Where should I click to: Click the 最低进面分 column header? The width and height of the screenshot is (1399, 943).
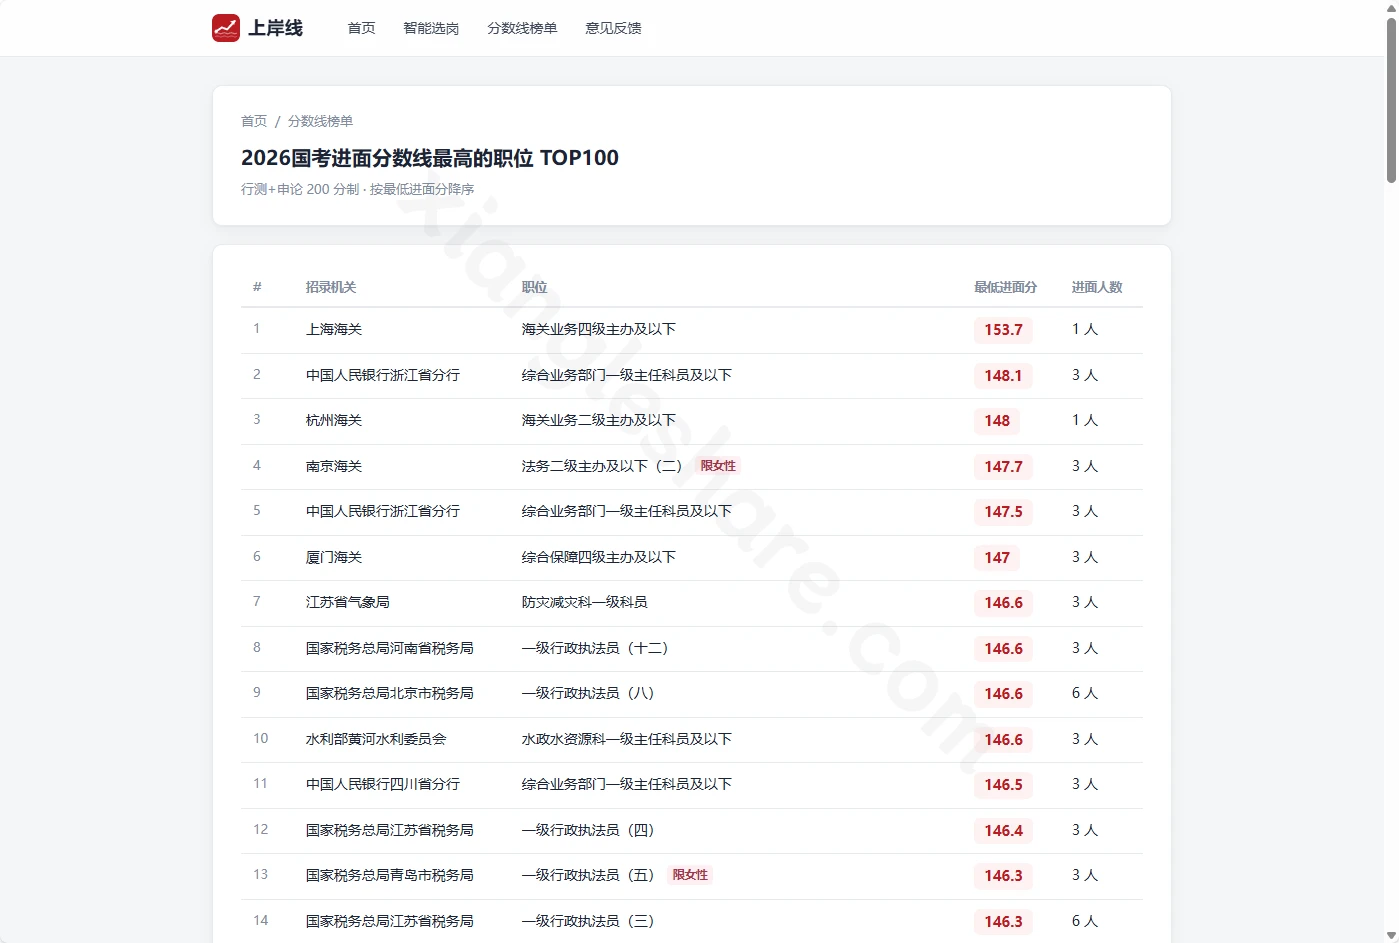tap(1005, 287)
